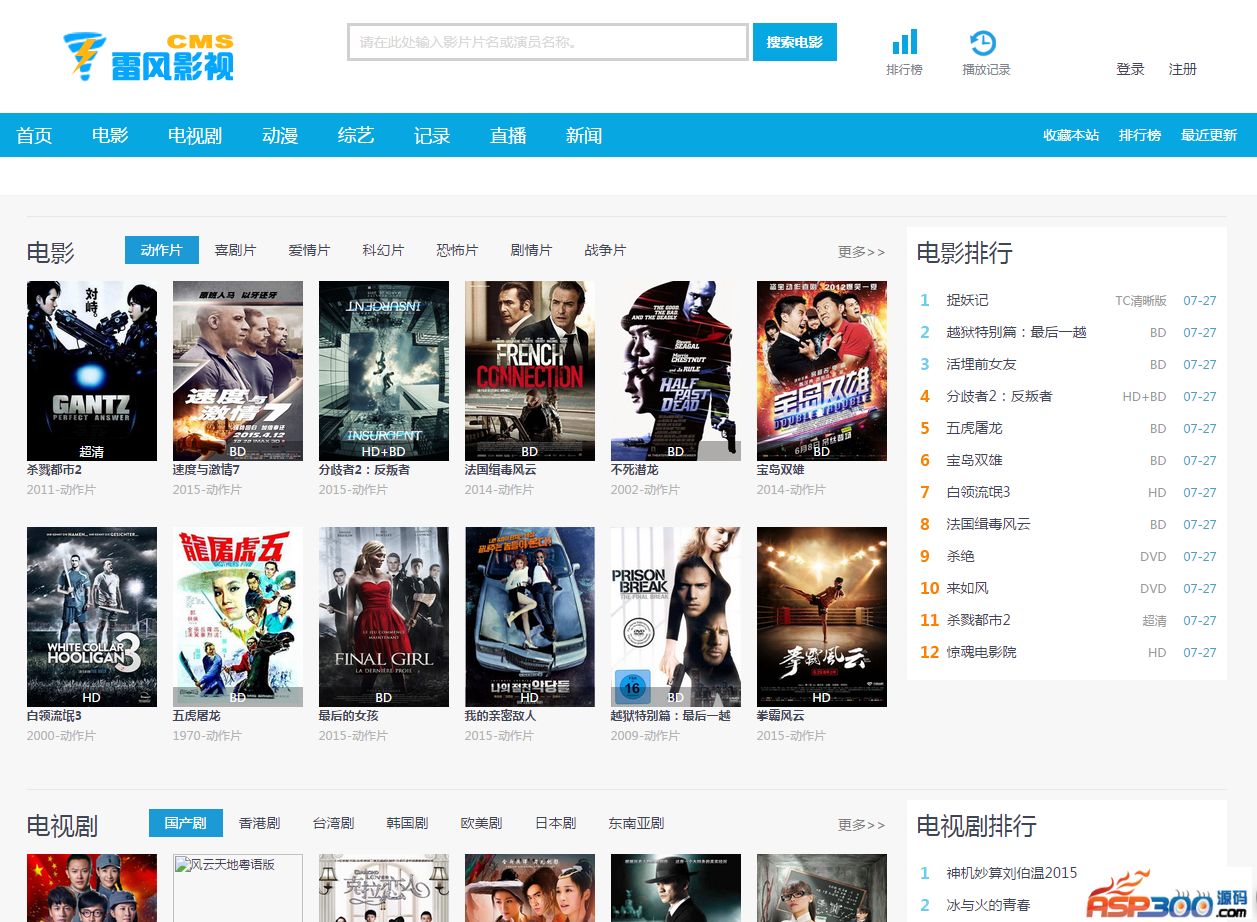The image size is (1257, 922).
Task: Open the 我的亲密敌人 poster
Action: (530, 617)
